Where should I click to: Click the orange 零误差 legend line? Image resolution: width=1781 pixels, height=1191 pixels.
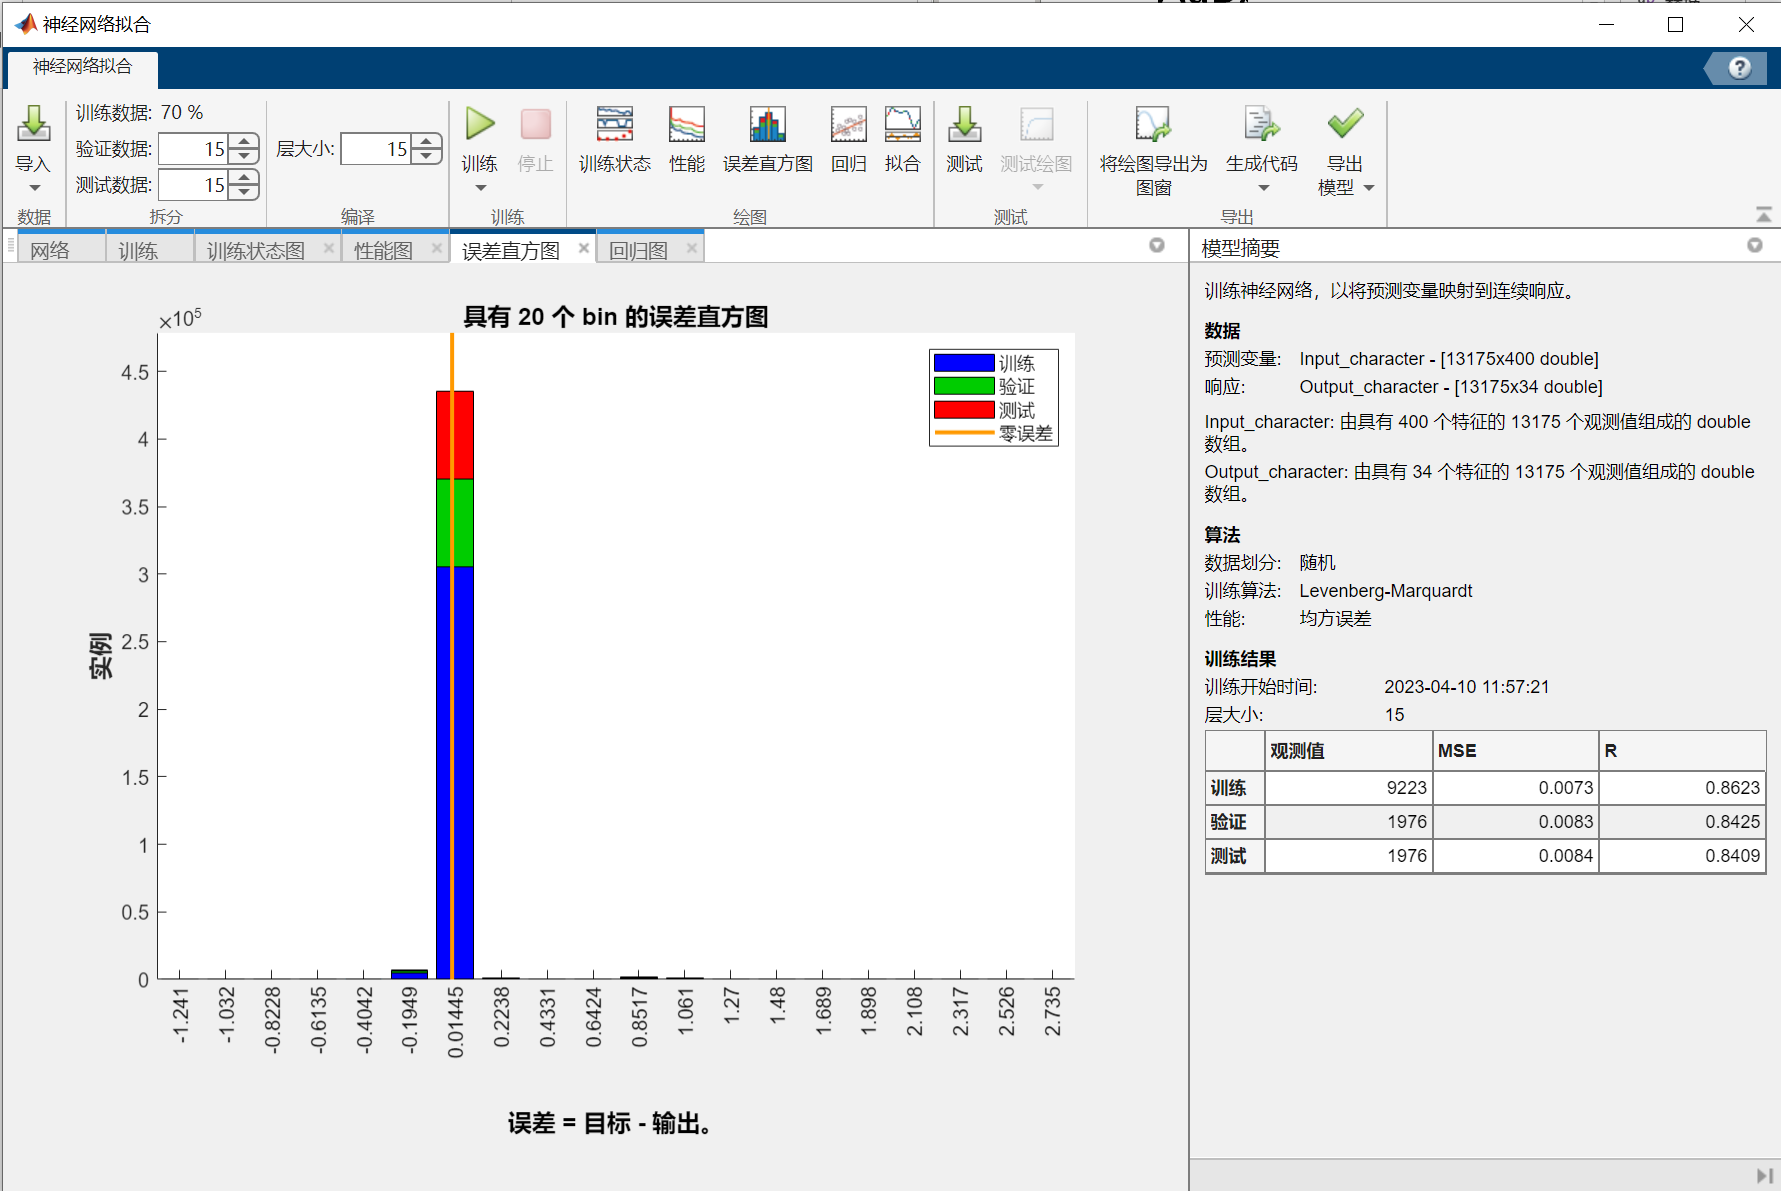964,433
